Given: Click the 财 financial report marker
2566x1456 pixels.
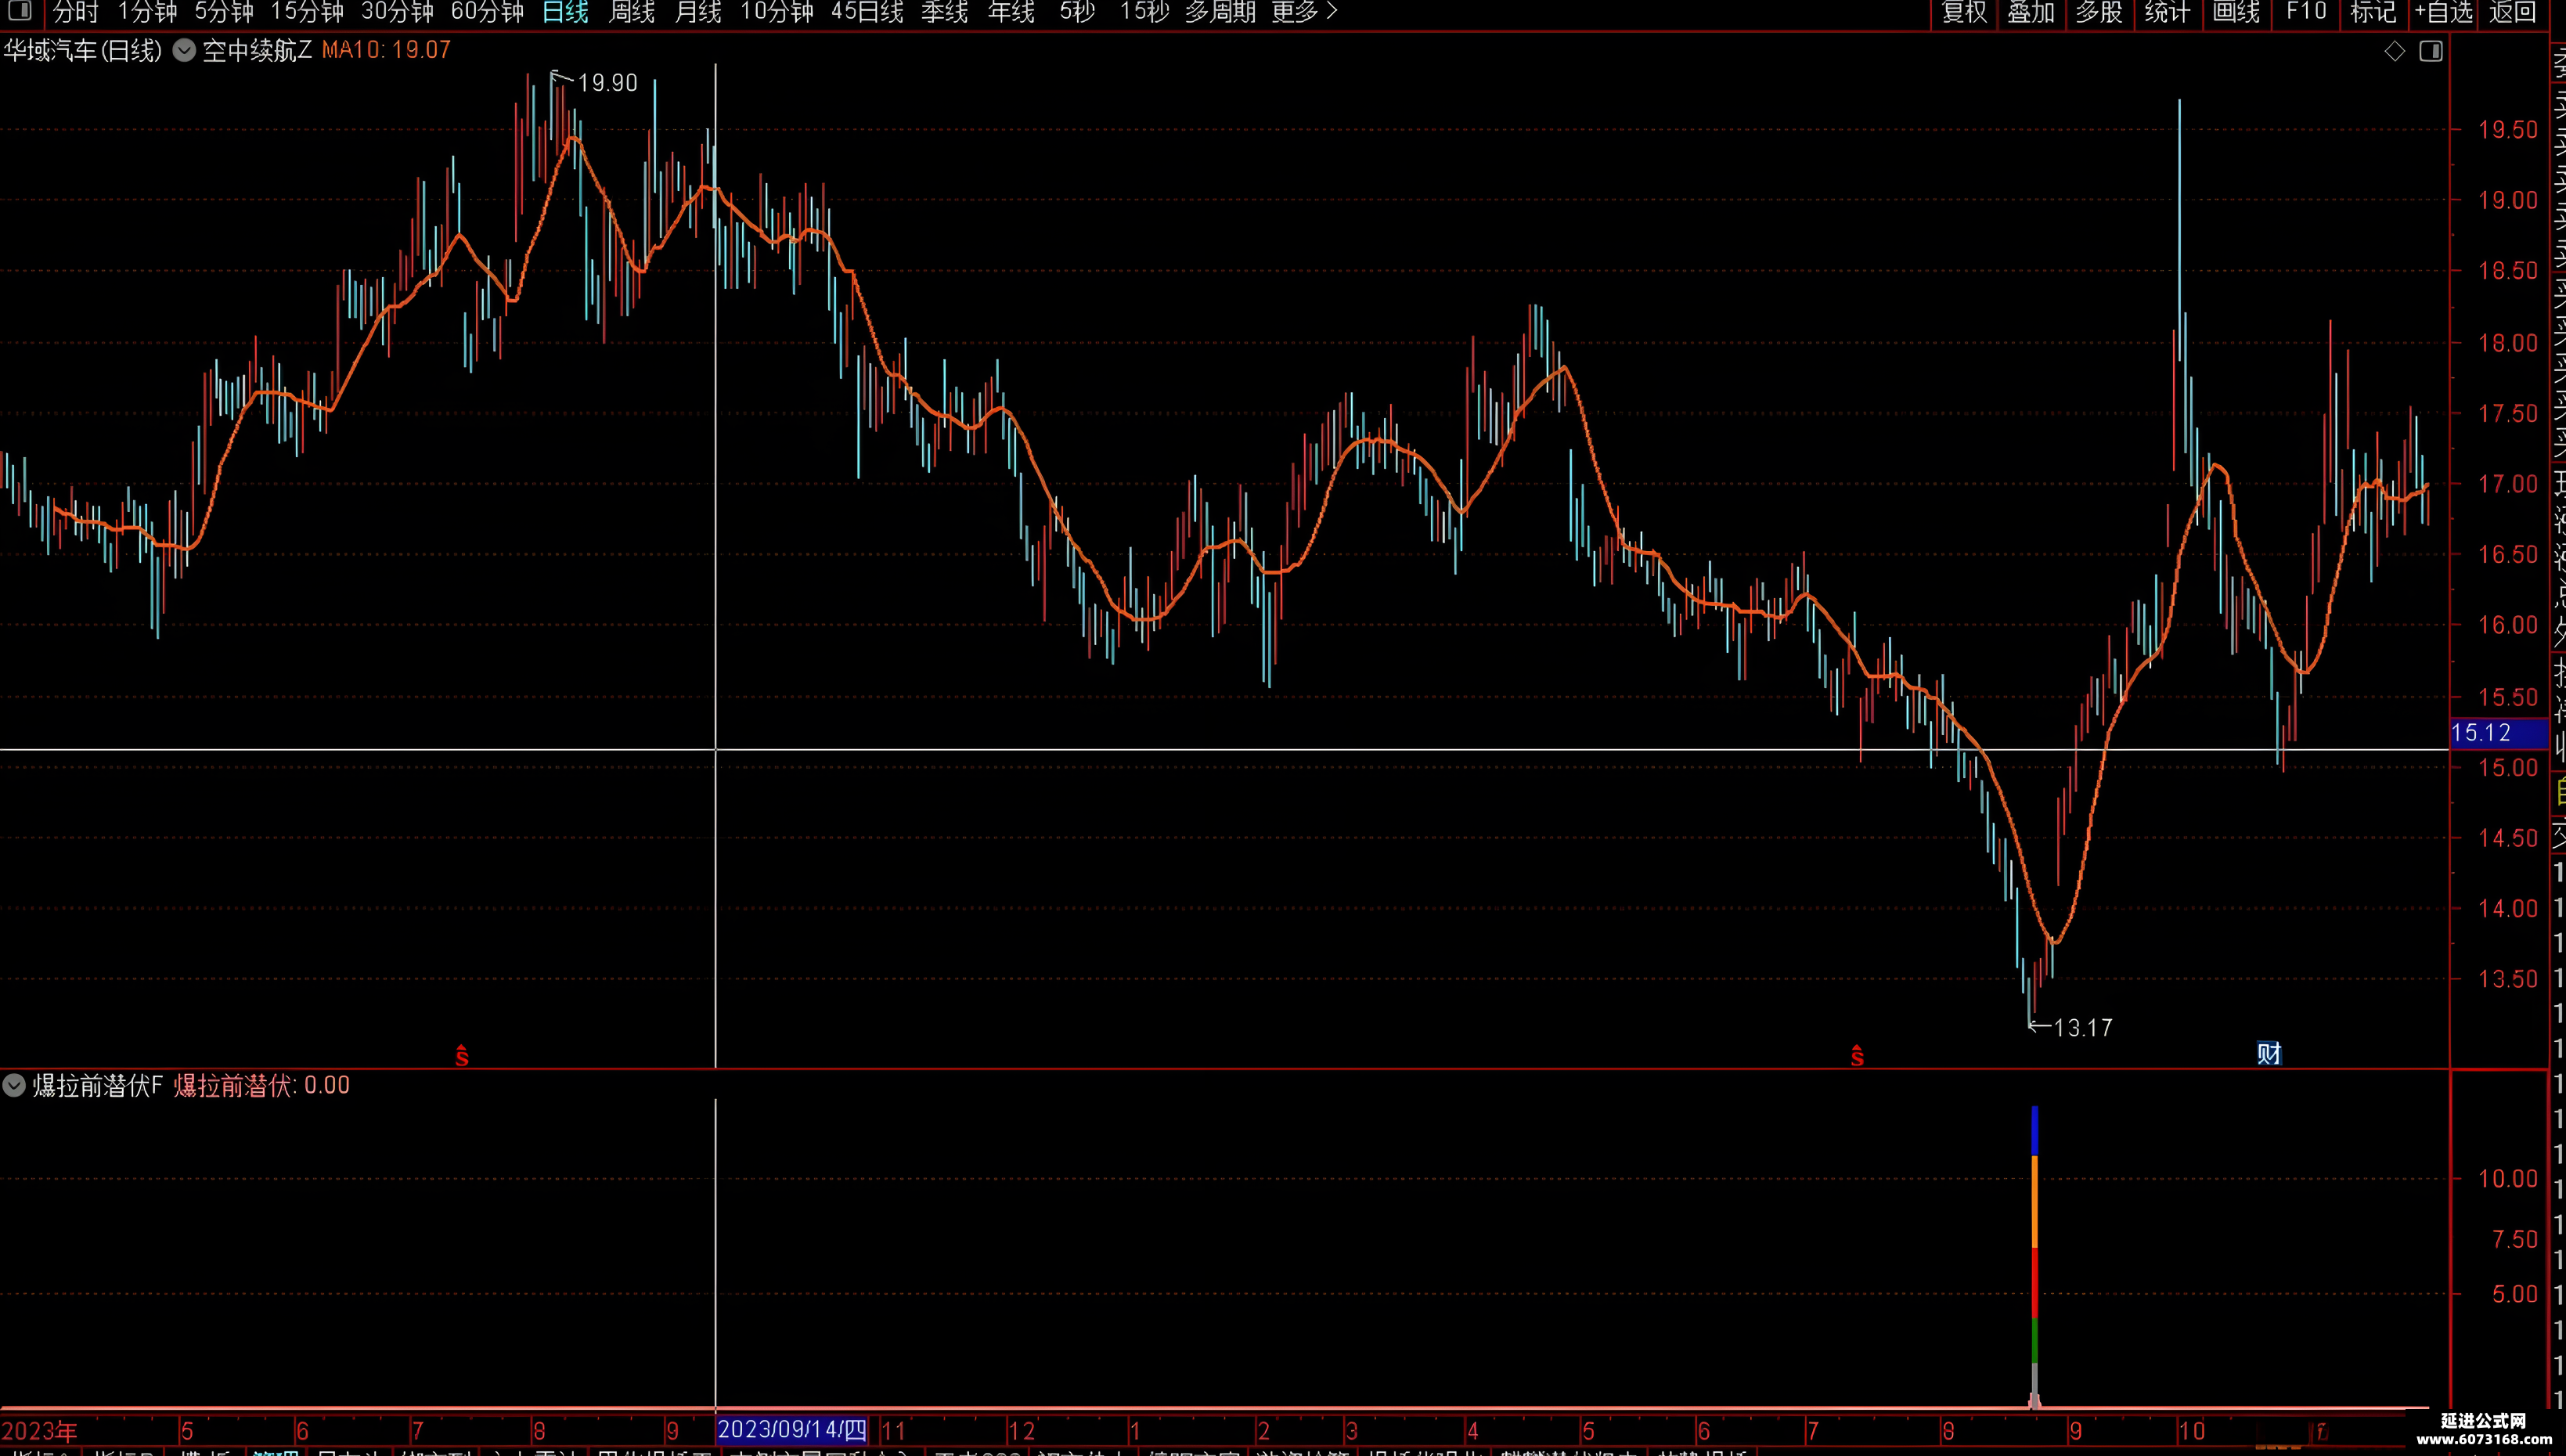Looking at the screenshot, I should point(2269,1053).
